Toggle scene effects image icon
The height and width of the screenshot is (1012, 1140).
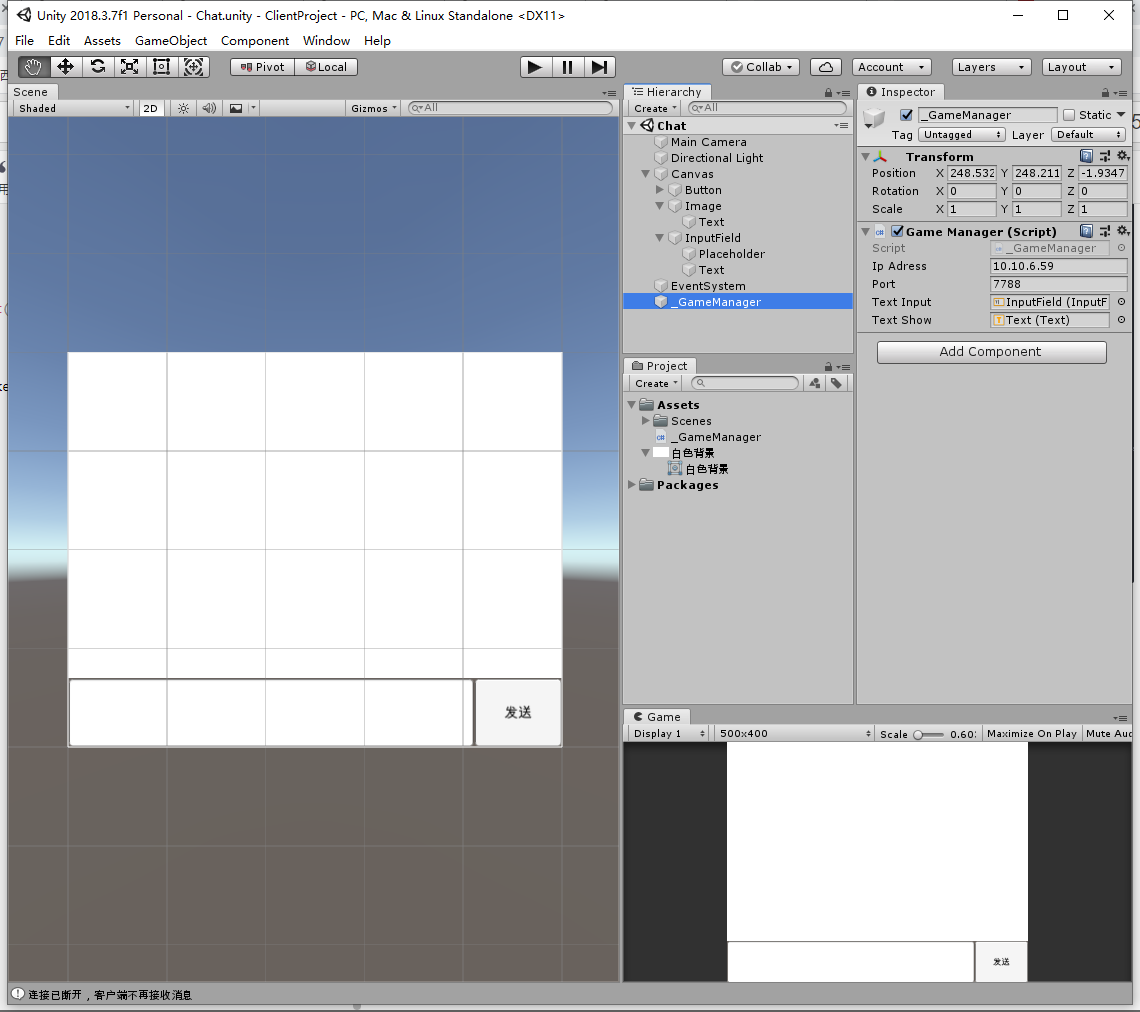pyautogui.click(x=236, y=108)
